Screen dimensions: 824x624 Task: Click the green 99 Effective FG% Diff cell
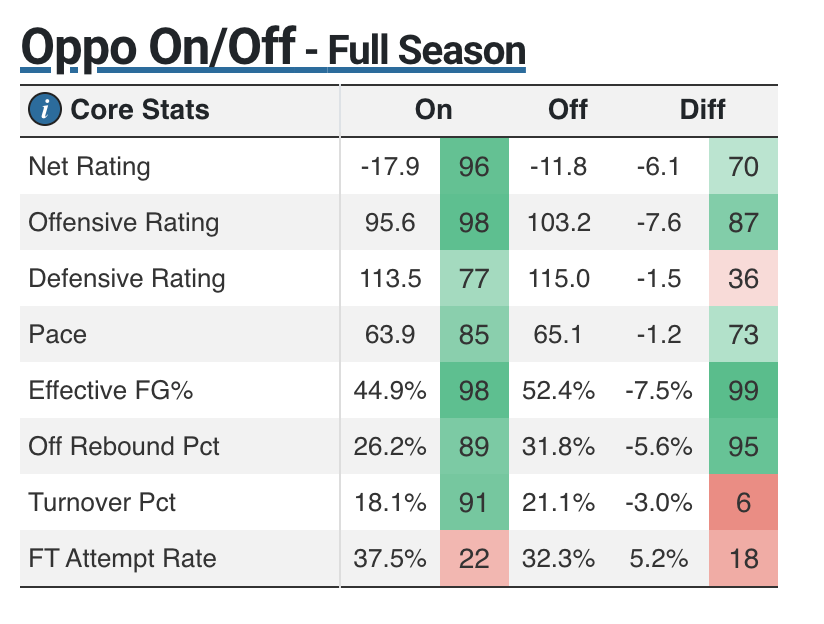pos(743,390)
